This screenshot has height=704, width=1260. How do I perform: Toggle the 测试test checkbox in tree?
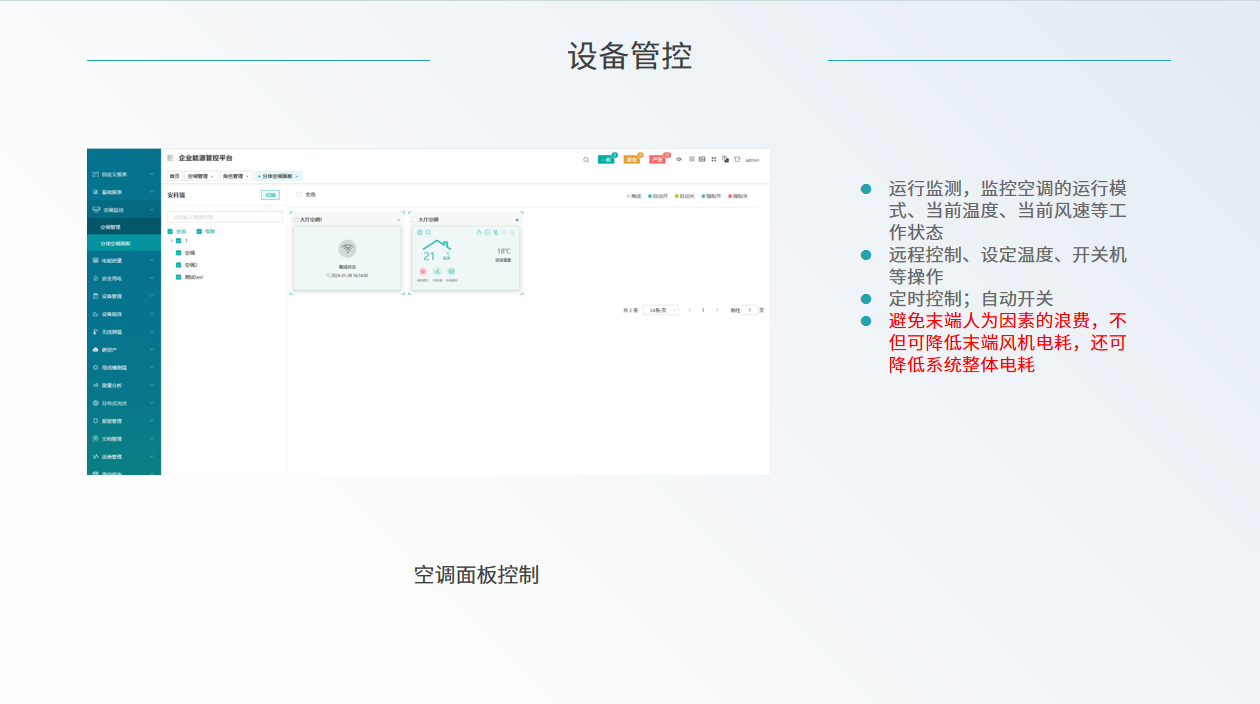[178, 277]
